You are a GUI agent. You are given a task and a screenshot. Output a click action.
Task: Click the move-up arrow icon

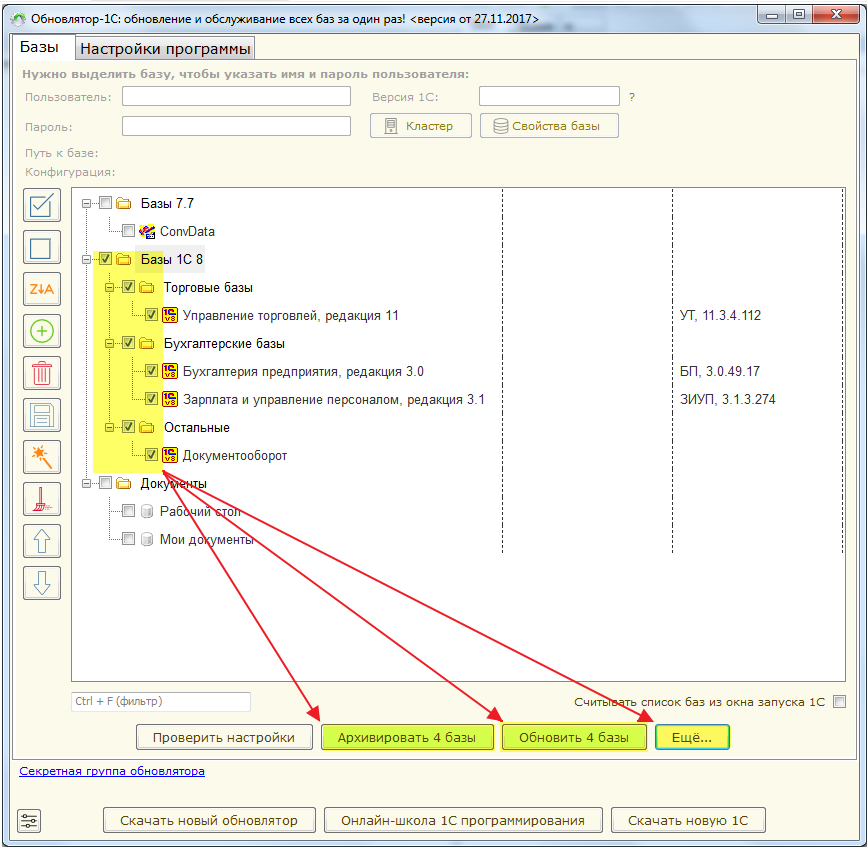click(x=42, y=541)
